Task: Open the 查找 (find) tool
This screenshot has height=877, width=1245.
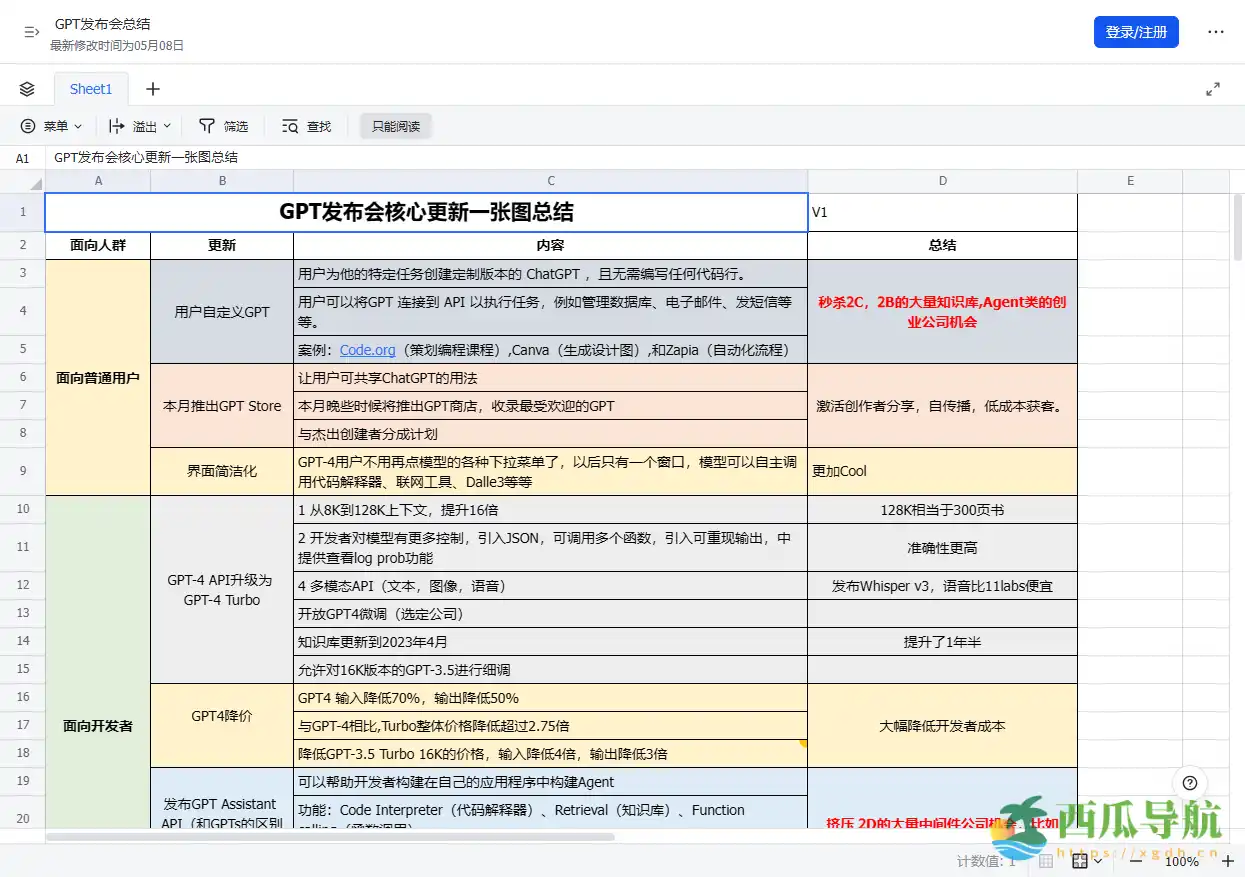Action: click(304, 126)
